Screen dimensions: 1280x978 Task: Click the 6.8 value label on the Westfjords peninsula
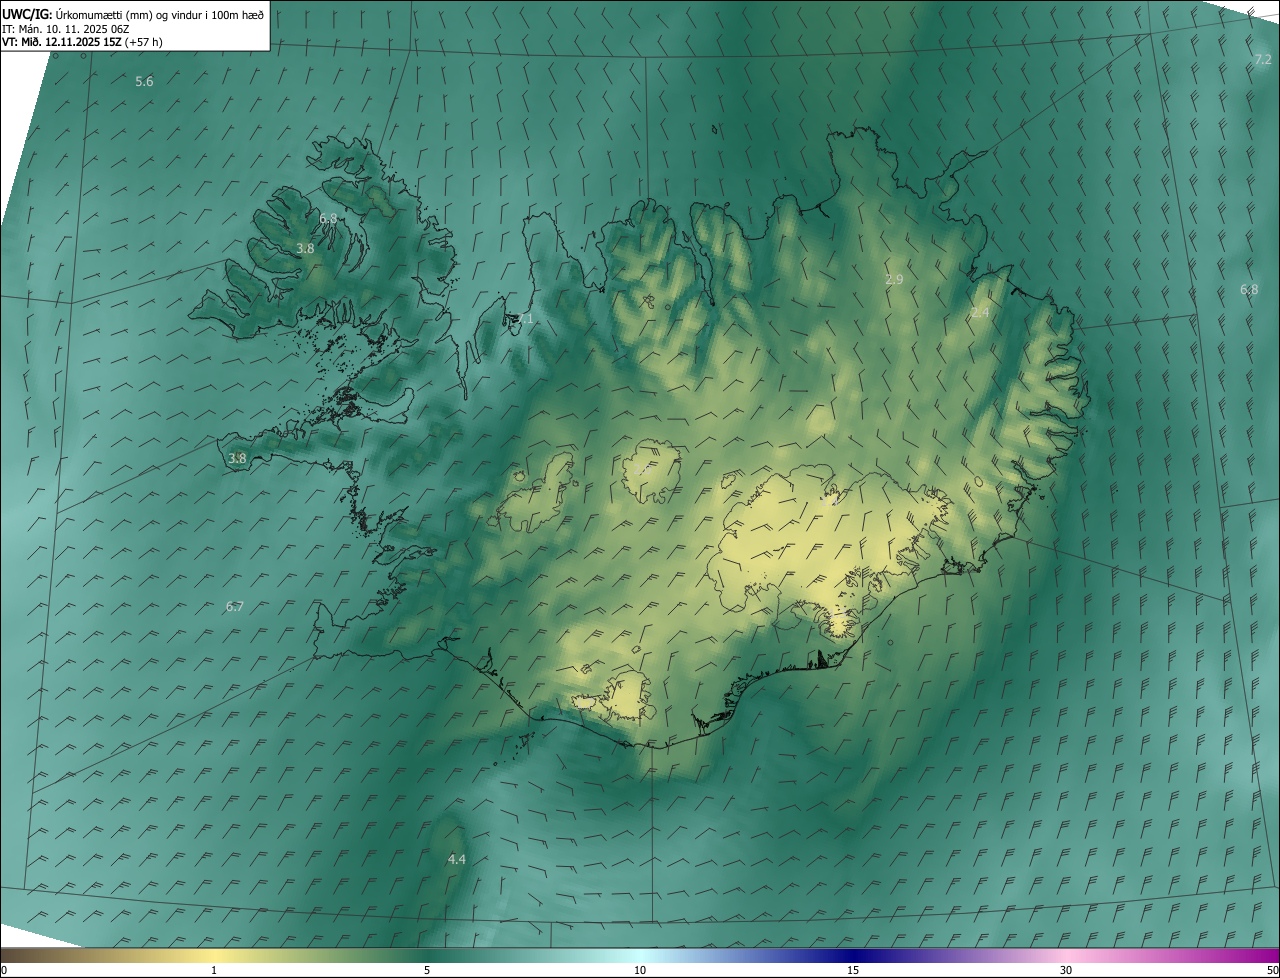point(328,218)
